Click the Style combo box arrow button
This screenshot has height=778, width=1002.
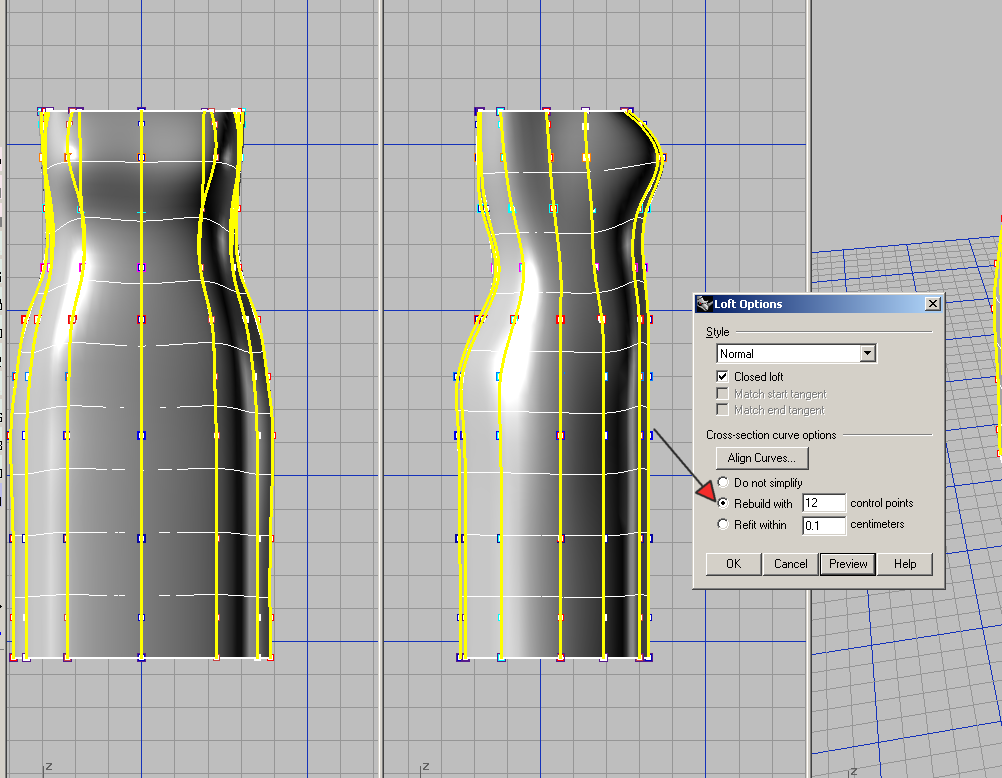click(867, 354)
